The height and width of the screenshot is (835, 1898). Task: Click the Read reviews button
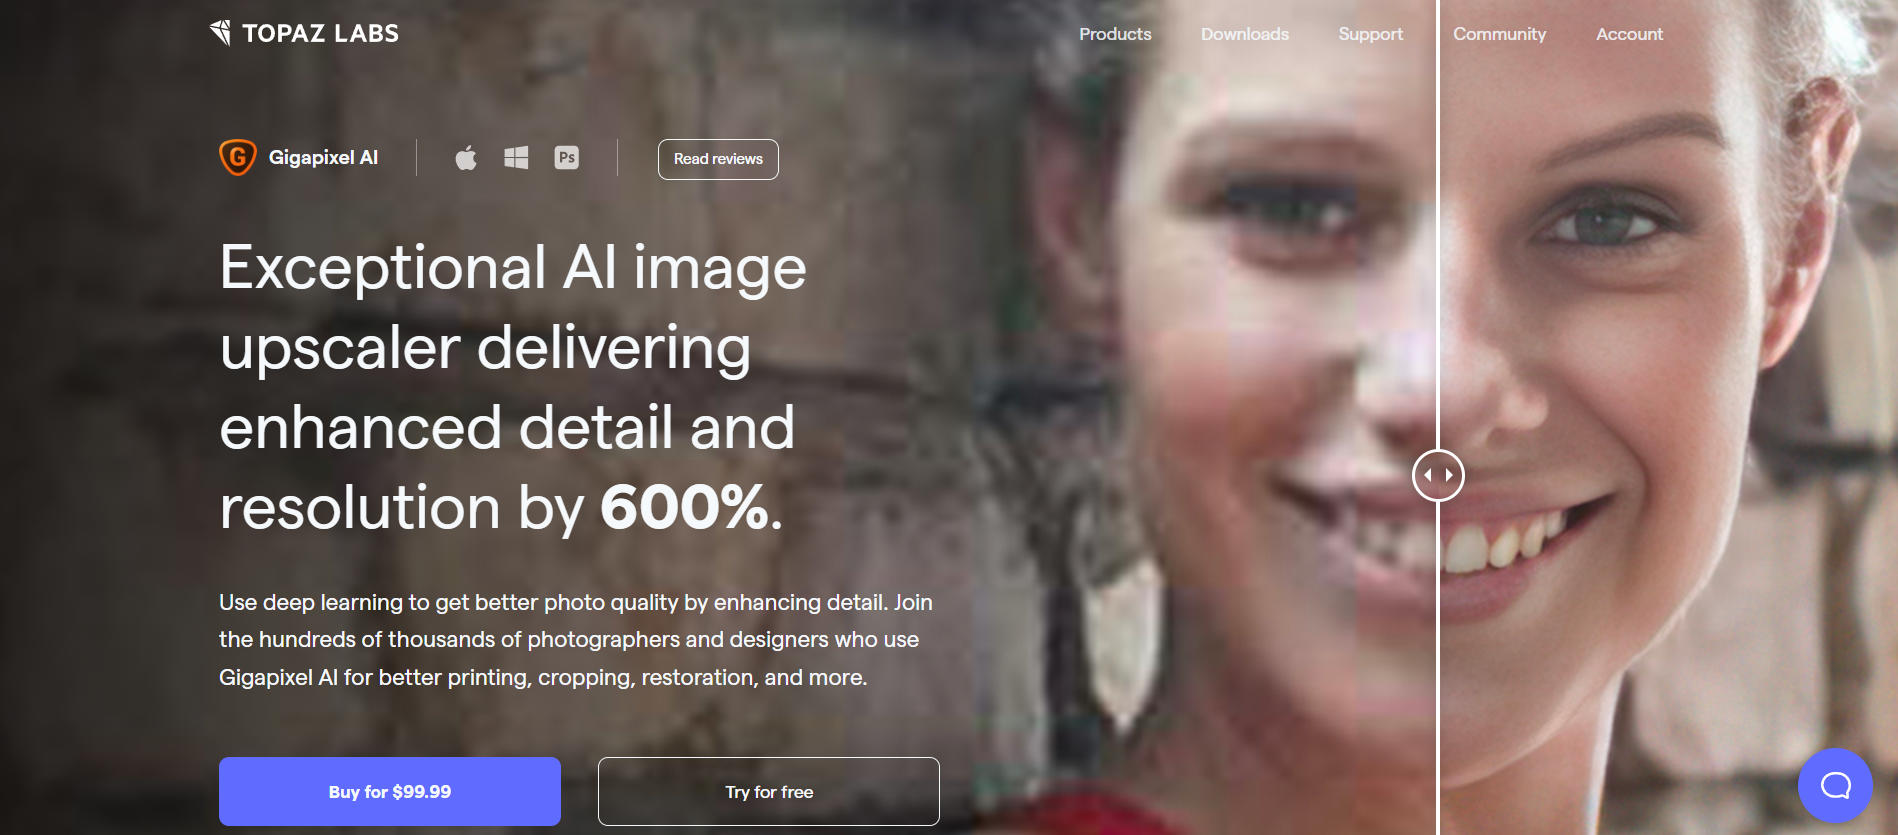[718, 159]
